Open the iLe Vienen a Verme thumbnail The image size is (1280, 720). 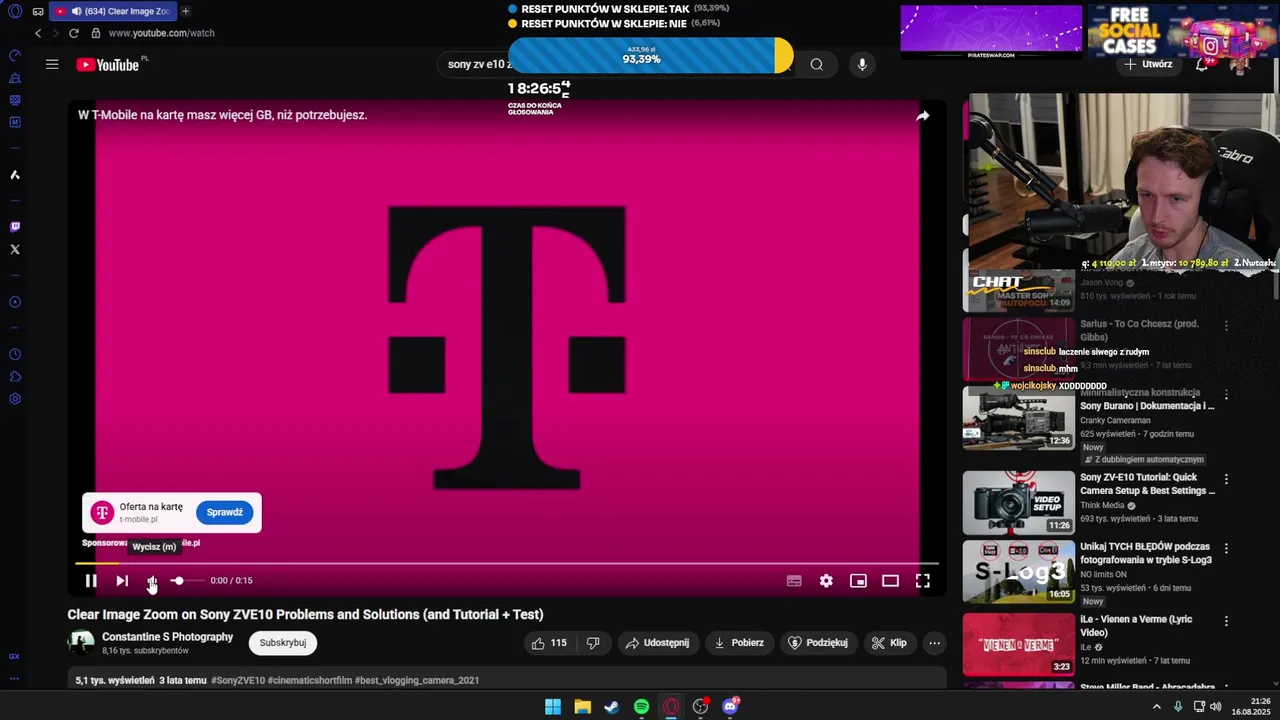pyautogui.click(x=1018, y=644)
